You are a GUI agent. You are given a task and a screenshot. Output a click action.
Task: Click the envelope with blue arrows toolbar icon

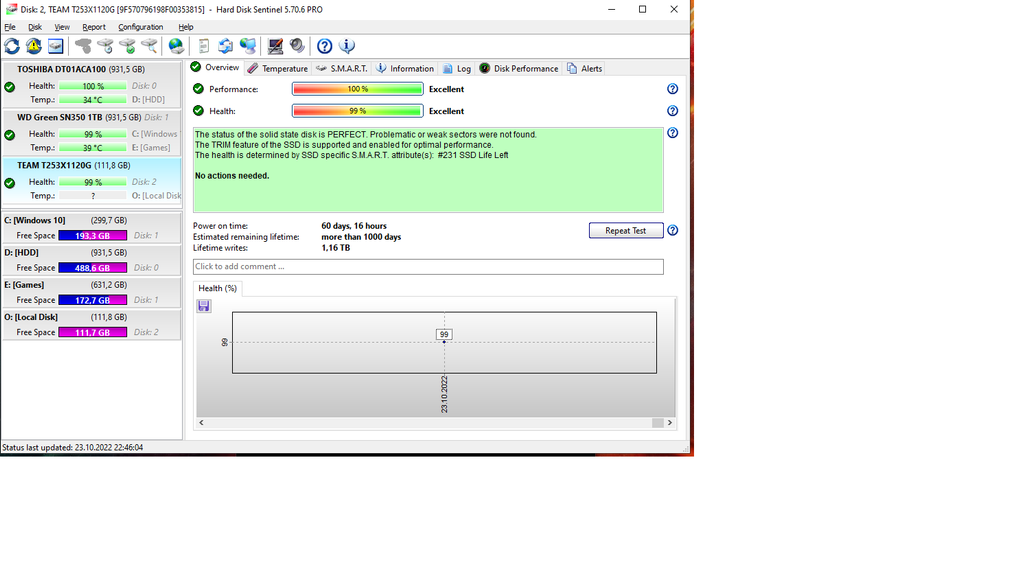[x=225, y=46]
